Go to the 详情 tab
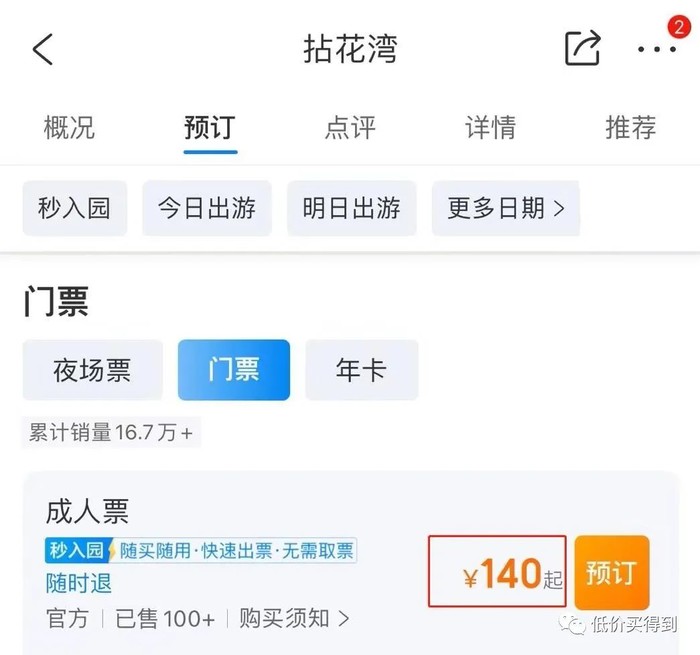 [x=490, y=128]
